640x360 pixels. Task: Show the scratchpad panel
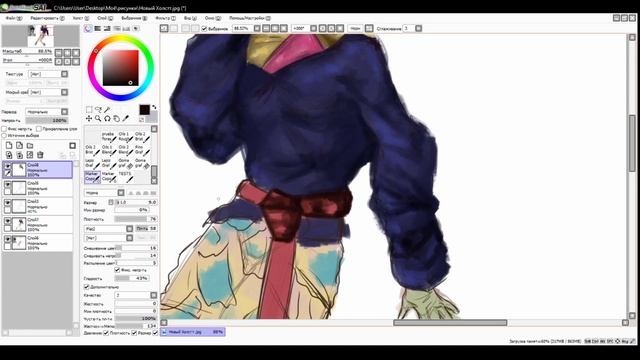[x=136, y=29]
